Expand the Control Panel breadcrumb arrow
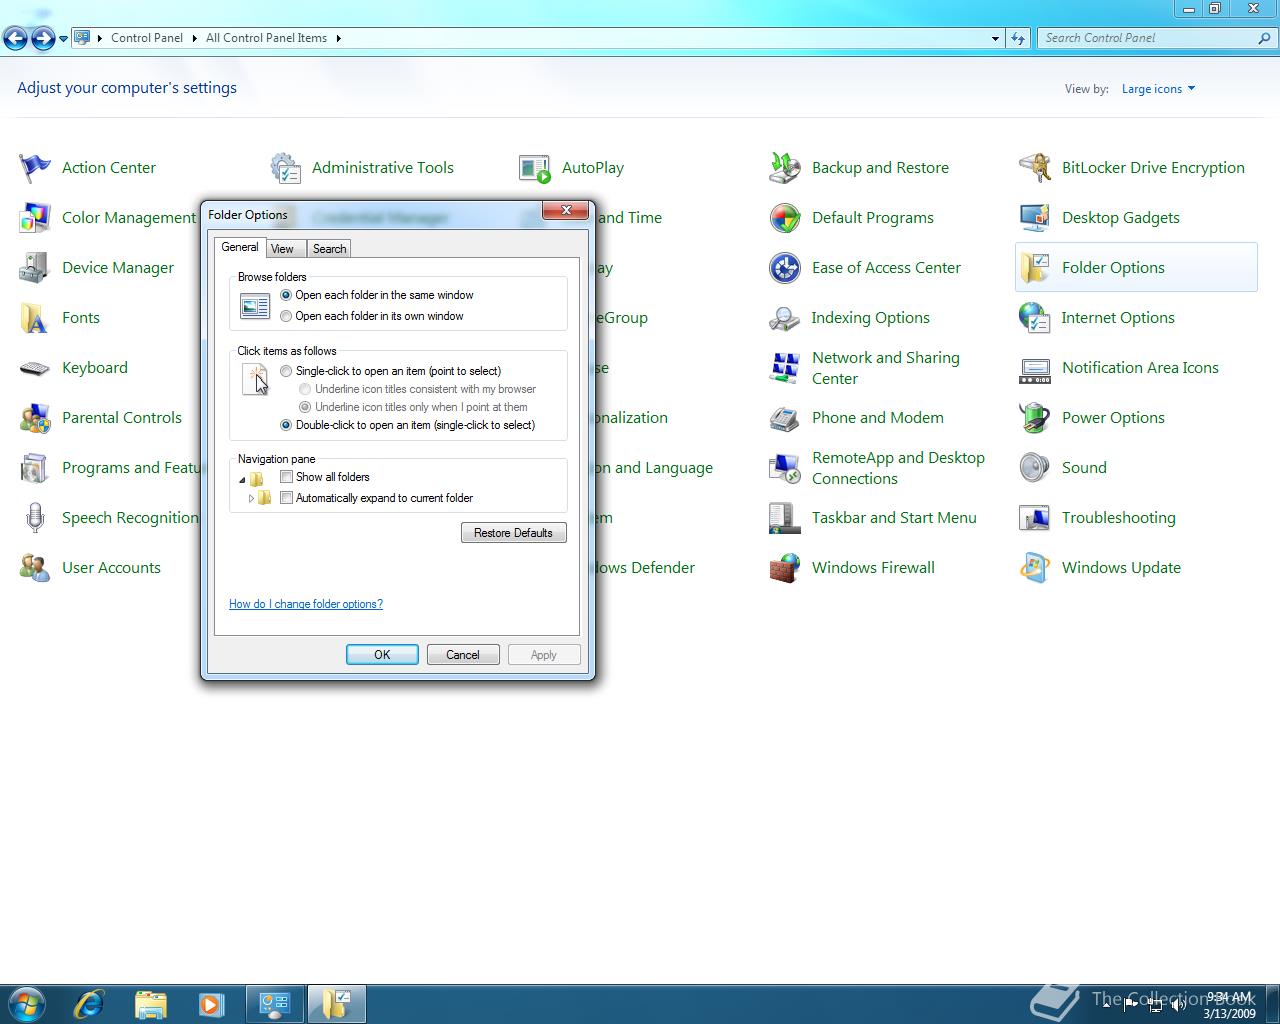Image resolution: width=1280 pixels, height=1024 pixels. [x=195, y=38]
